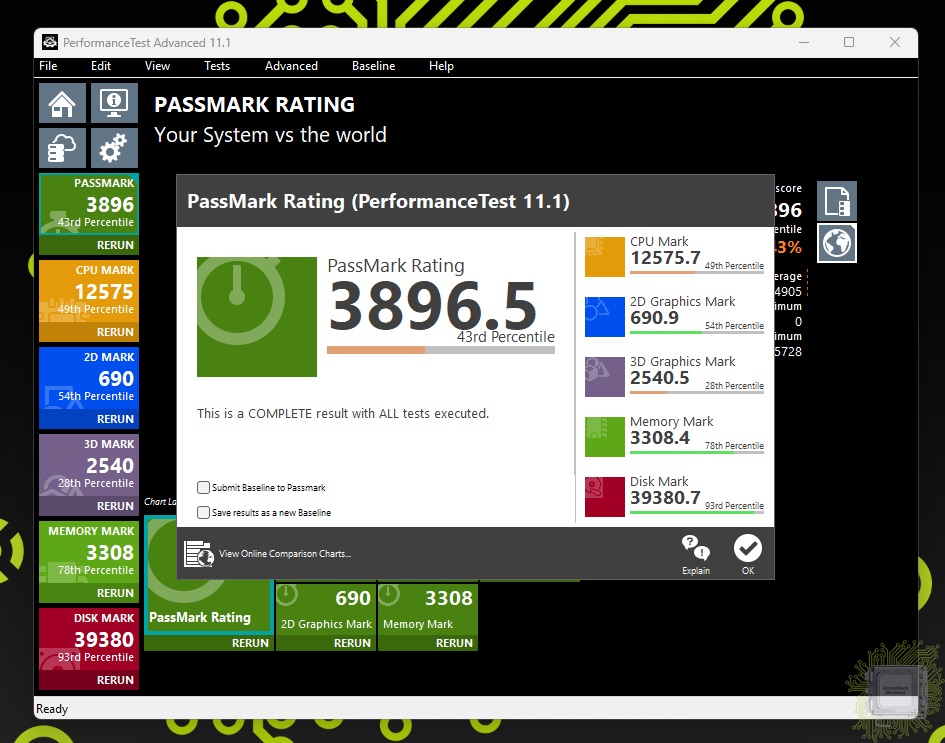945x743 pixels.
Task: Click View Online Comparison Charts link
Action: pyautogui.click(x=284, y=554)
